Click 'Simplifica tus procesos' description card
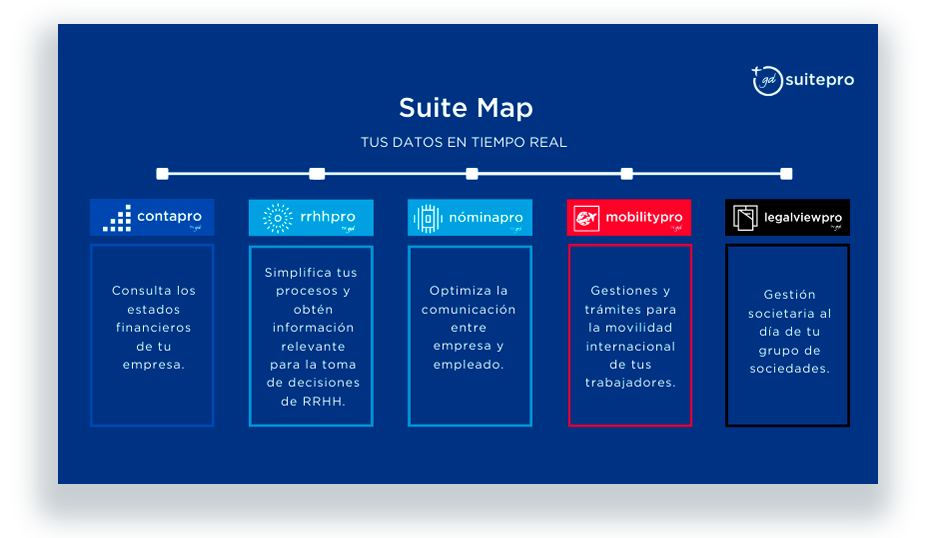 pos(311,336)
